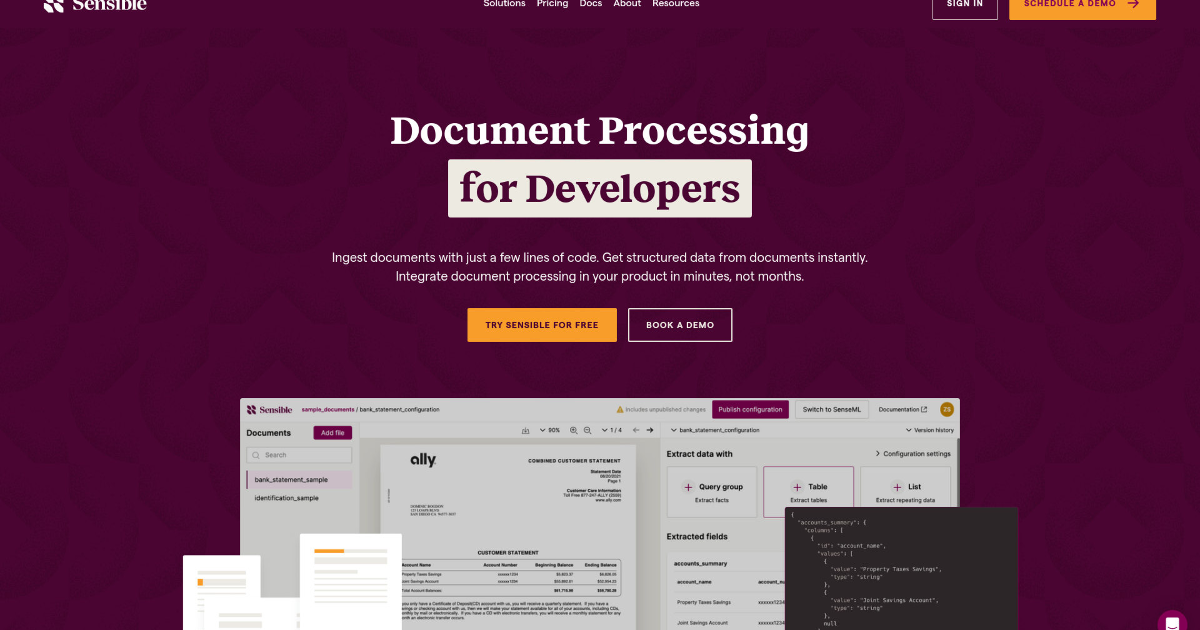Open the Solutions menu
1200x630 pixels.
click(504, 4)
